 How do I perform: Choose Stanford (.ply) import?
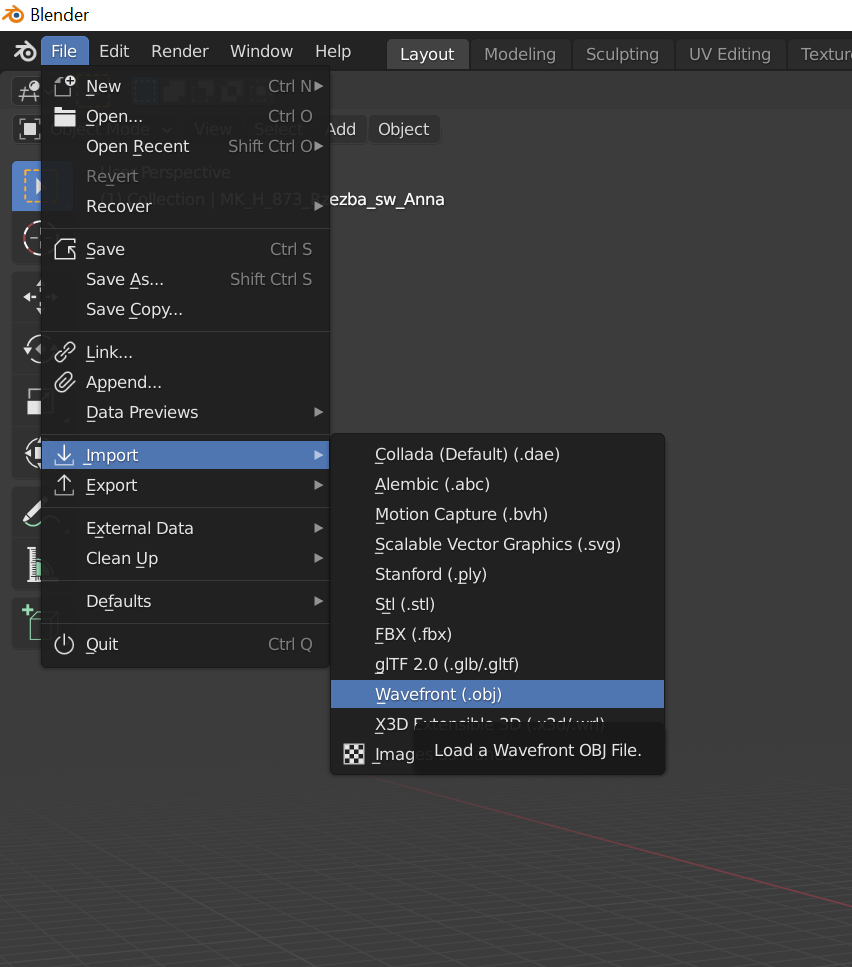coord(497,574)
